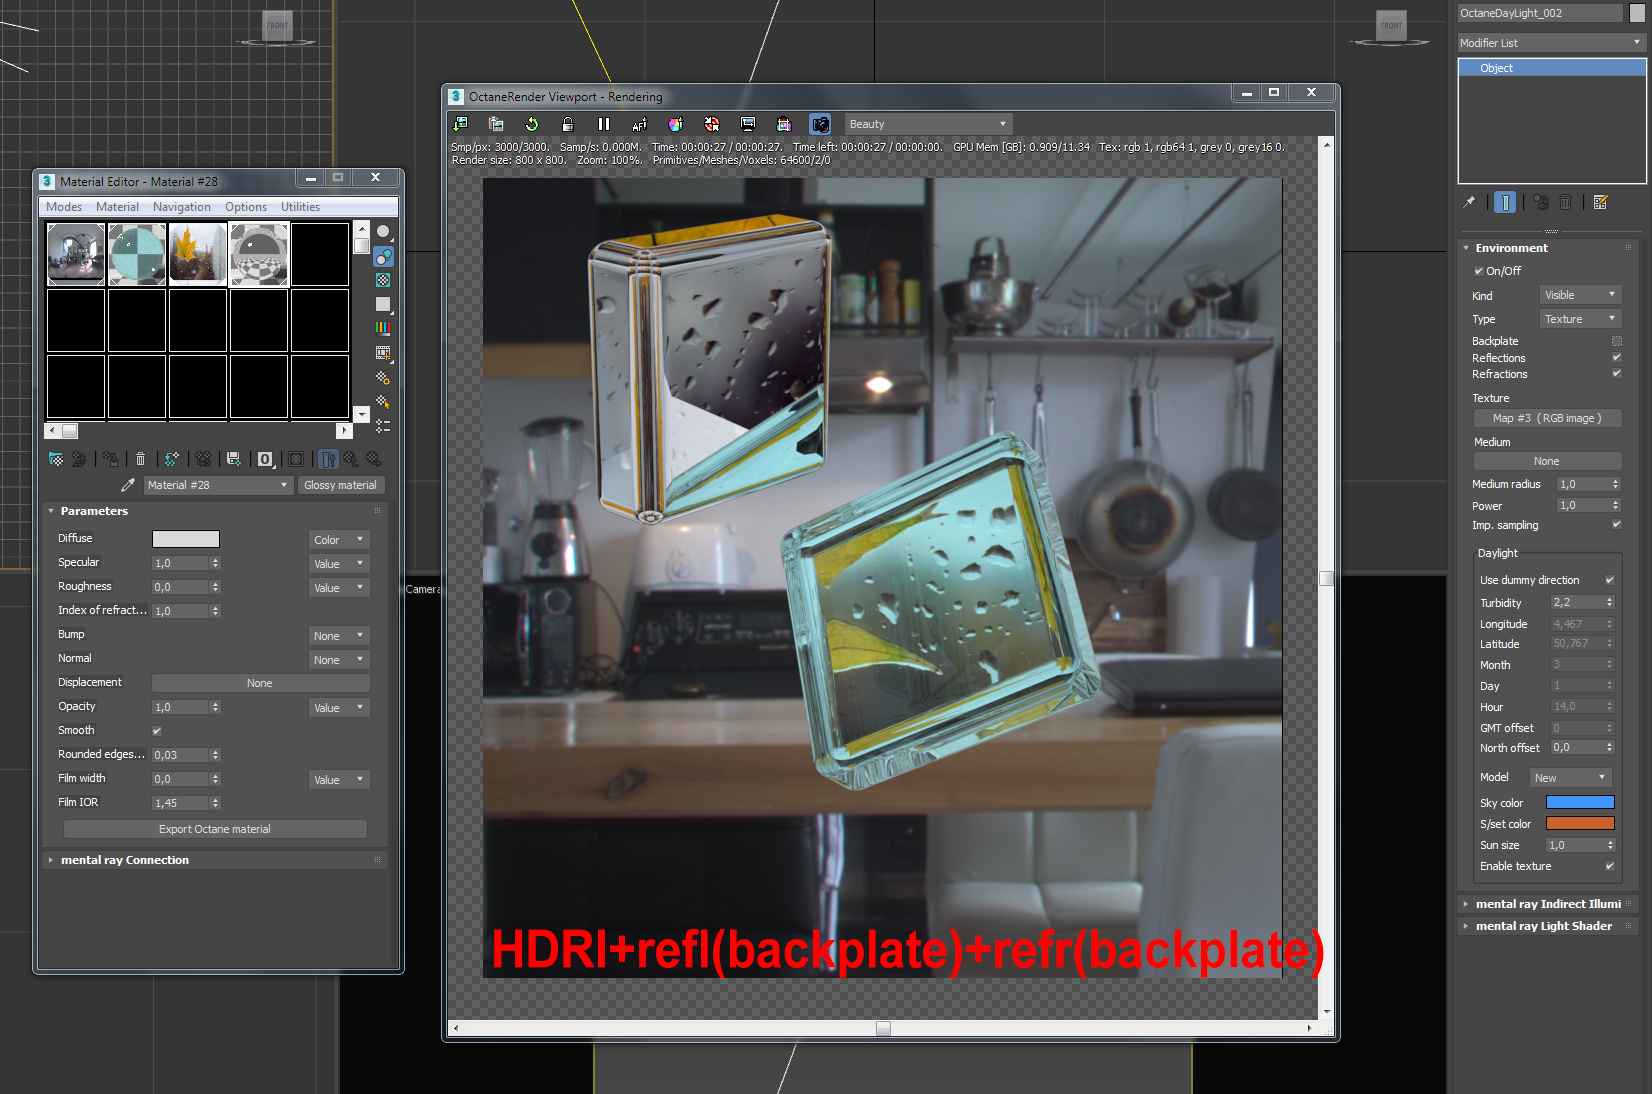Click the Sample Type sphere icon
Screen dimensions: 1652x1094
pos(383,232)
